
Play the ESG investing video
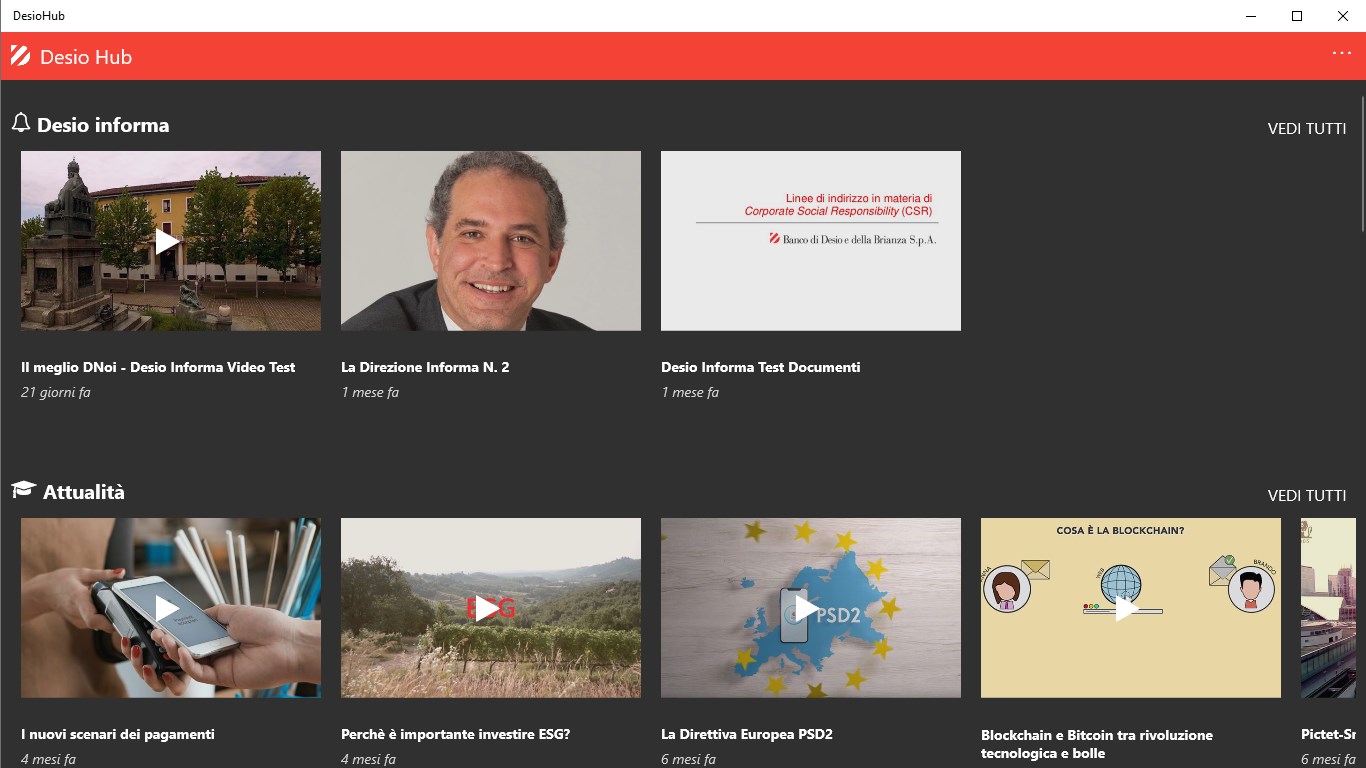click(488, 608)
